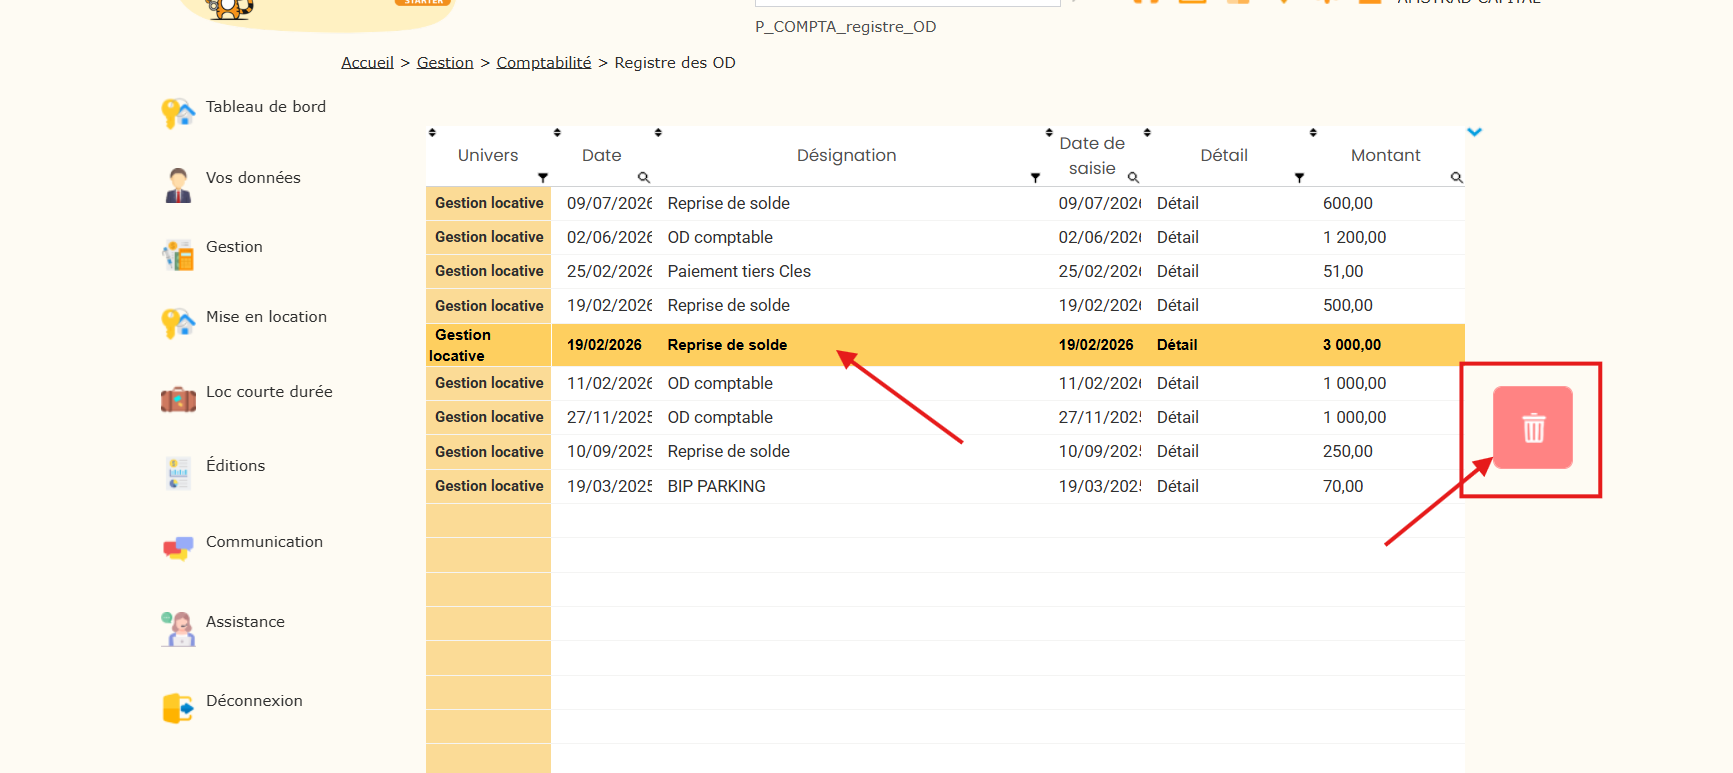This screenshot has width=1733, height=773.
Task: Click the Date cell 27/11/2025
Action: coord(609,417)
